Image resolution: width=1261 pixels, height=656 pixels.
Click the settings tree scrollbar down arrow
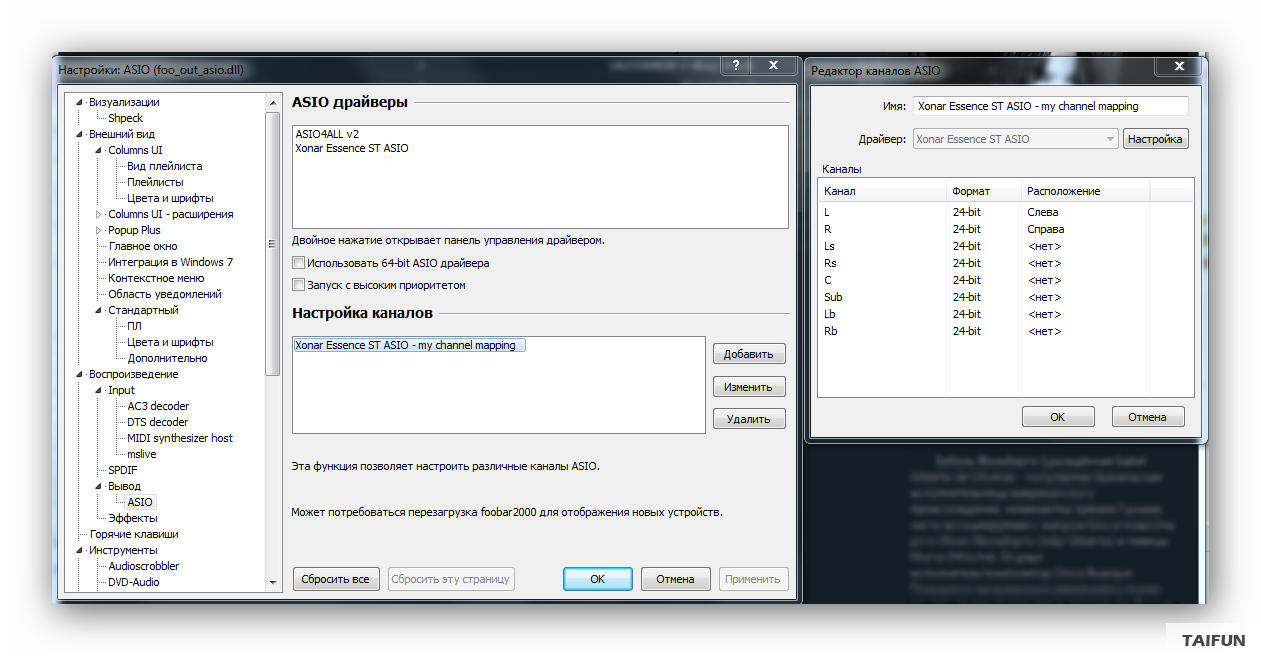click(x=273, y=582)
